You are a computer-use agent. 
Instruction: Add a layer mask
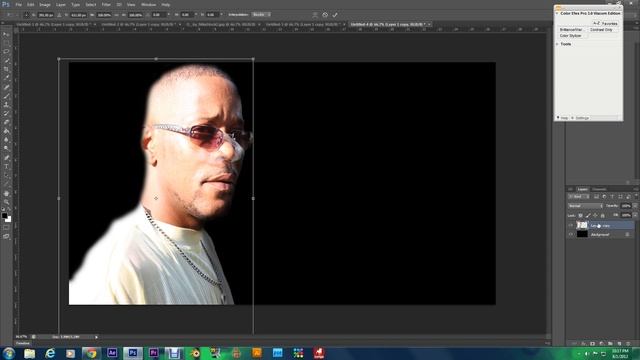coord(592,344)
